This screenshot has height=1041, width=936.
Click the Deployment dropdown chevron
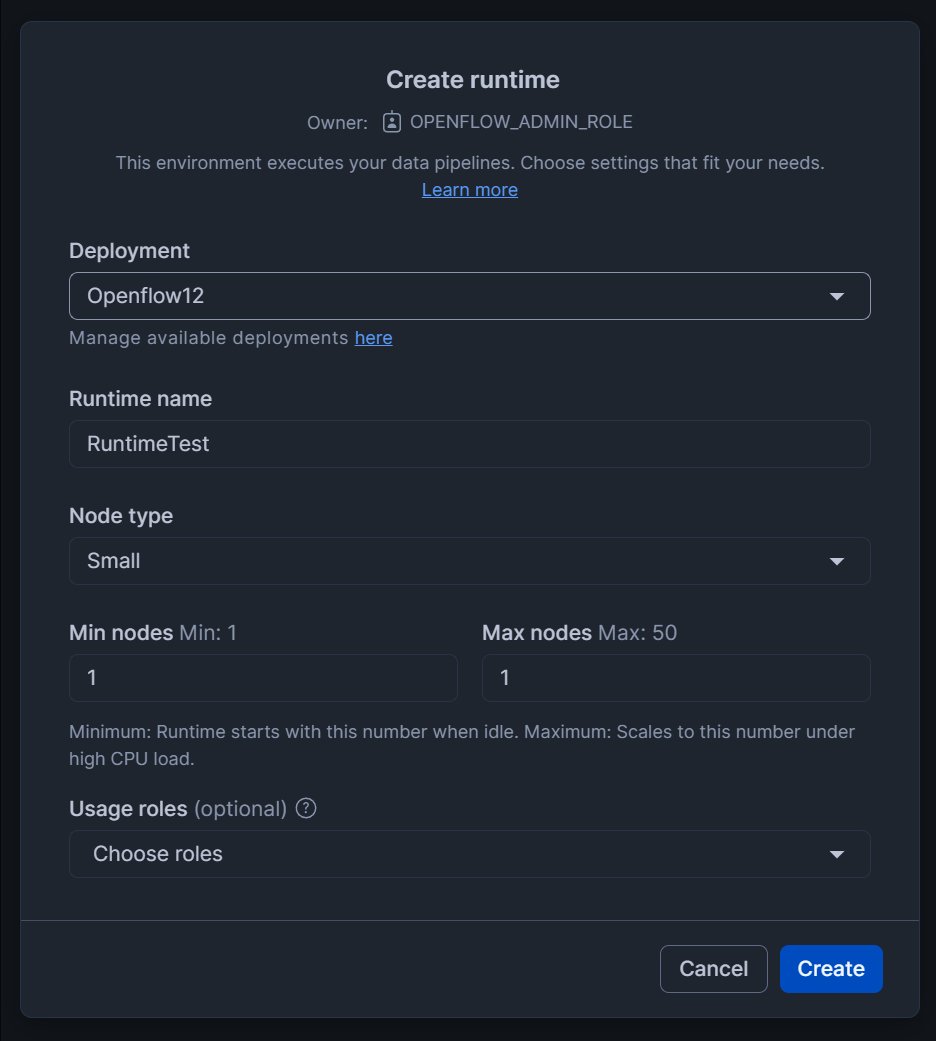tap(837, 296)
